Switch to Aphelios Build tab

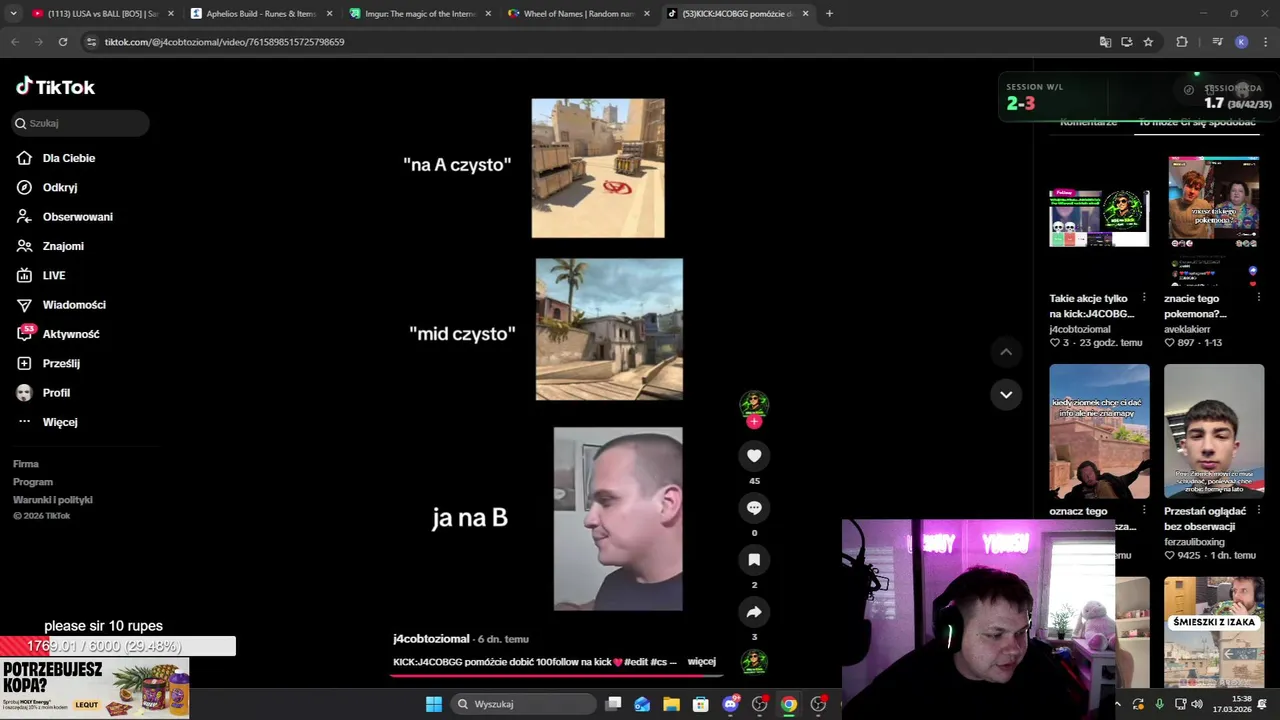point(262,13)
